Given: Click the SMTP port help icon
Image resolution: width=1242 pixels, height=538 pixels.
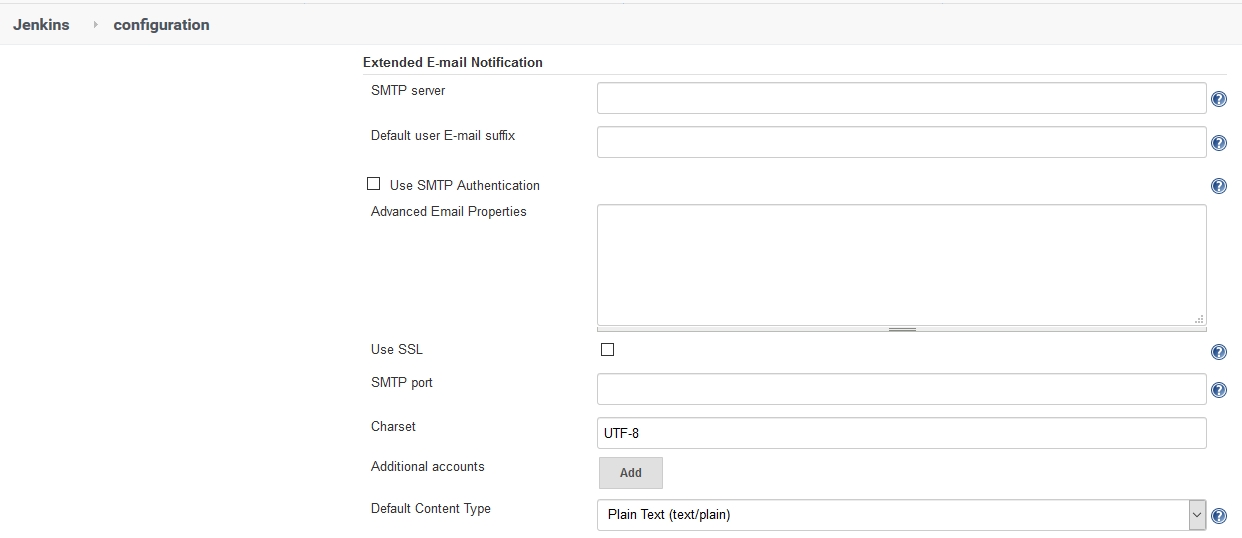Looking at the screenshot, I should (x=1218, y=390).
